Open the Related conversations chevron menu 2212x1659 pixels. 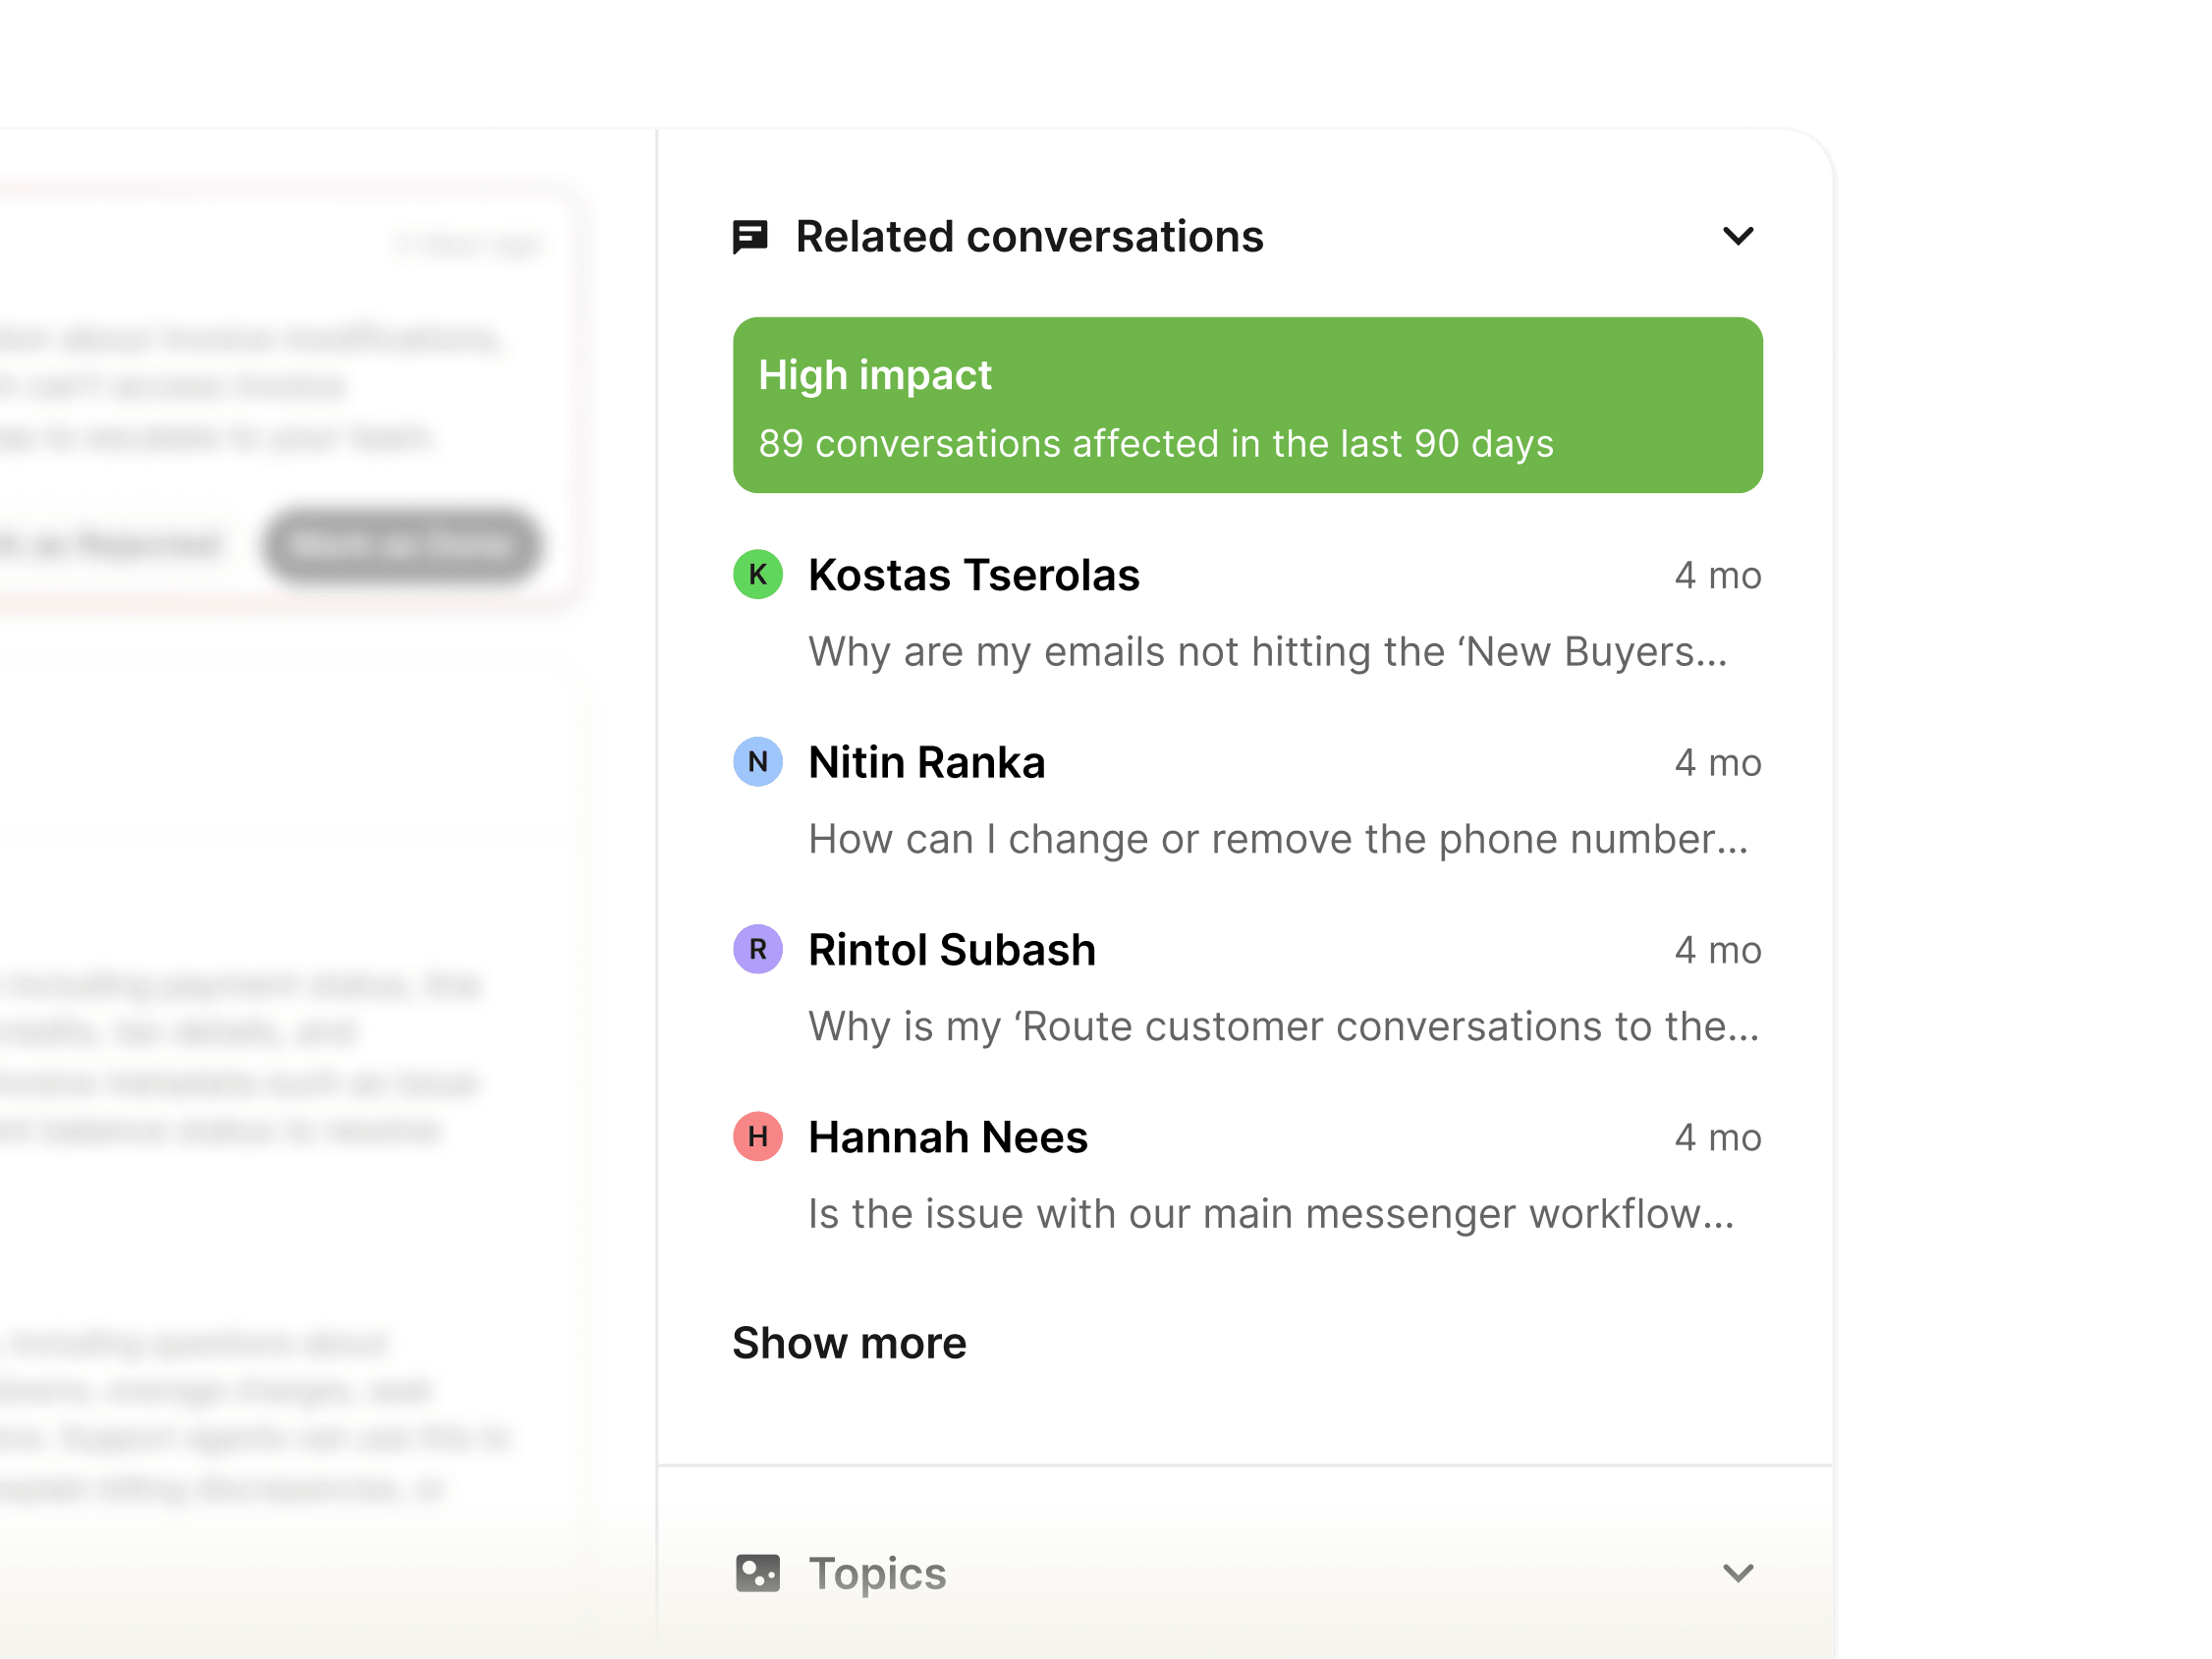1738,236
